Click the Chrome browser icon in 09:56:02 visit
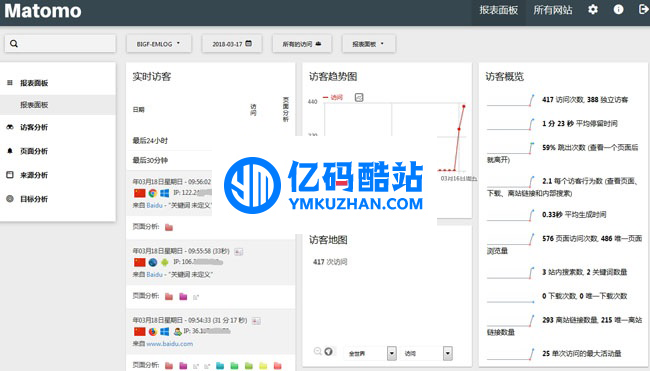Viewport: 650px width, 371px height. [153, 193]
